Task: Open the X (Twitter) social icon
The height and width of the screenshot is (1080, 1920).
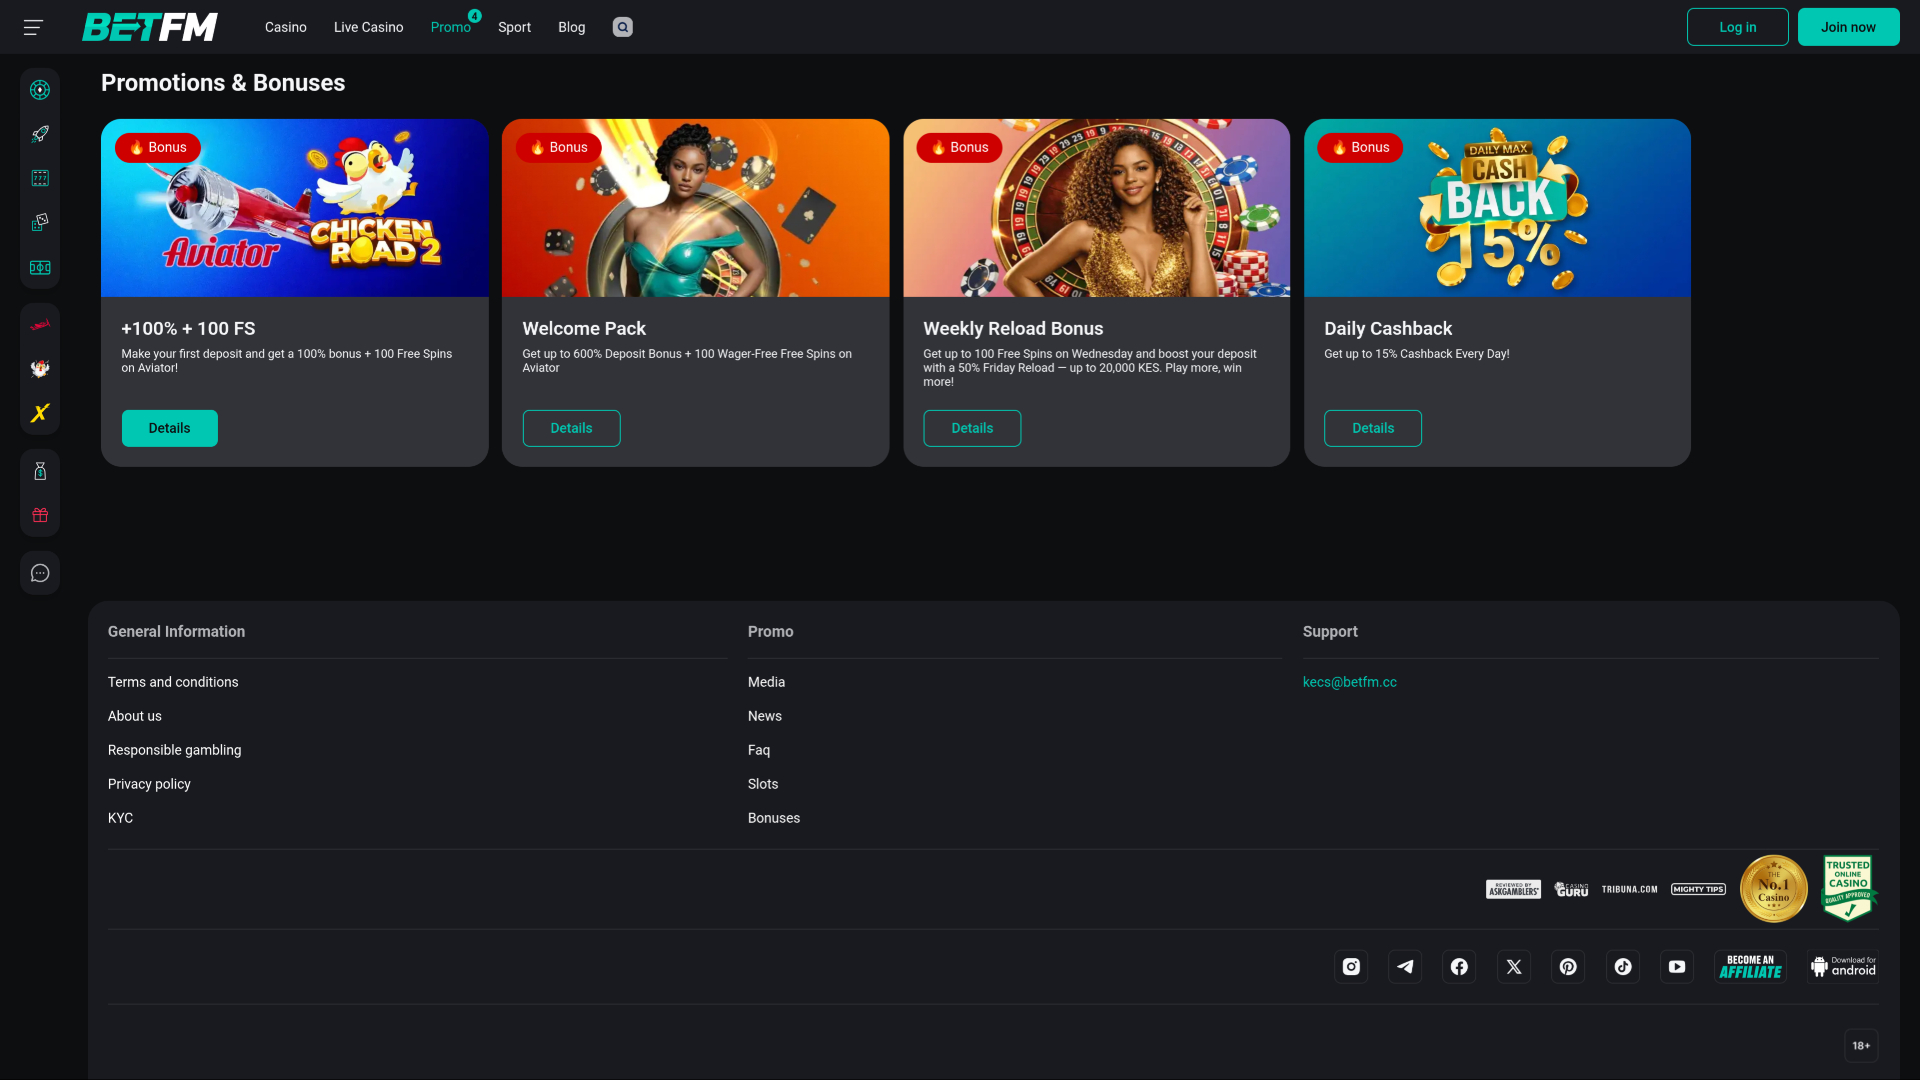Action: coord(1514,966)
